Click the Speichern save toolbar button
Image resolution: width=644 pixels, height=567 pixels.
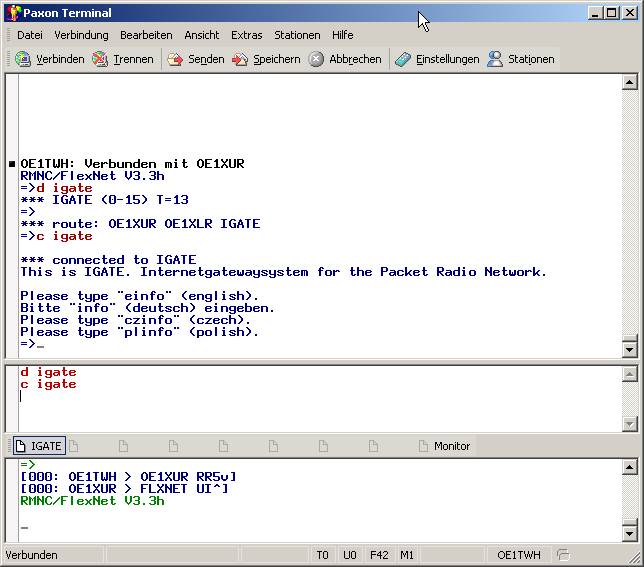coord(266,60)
